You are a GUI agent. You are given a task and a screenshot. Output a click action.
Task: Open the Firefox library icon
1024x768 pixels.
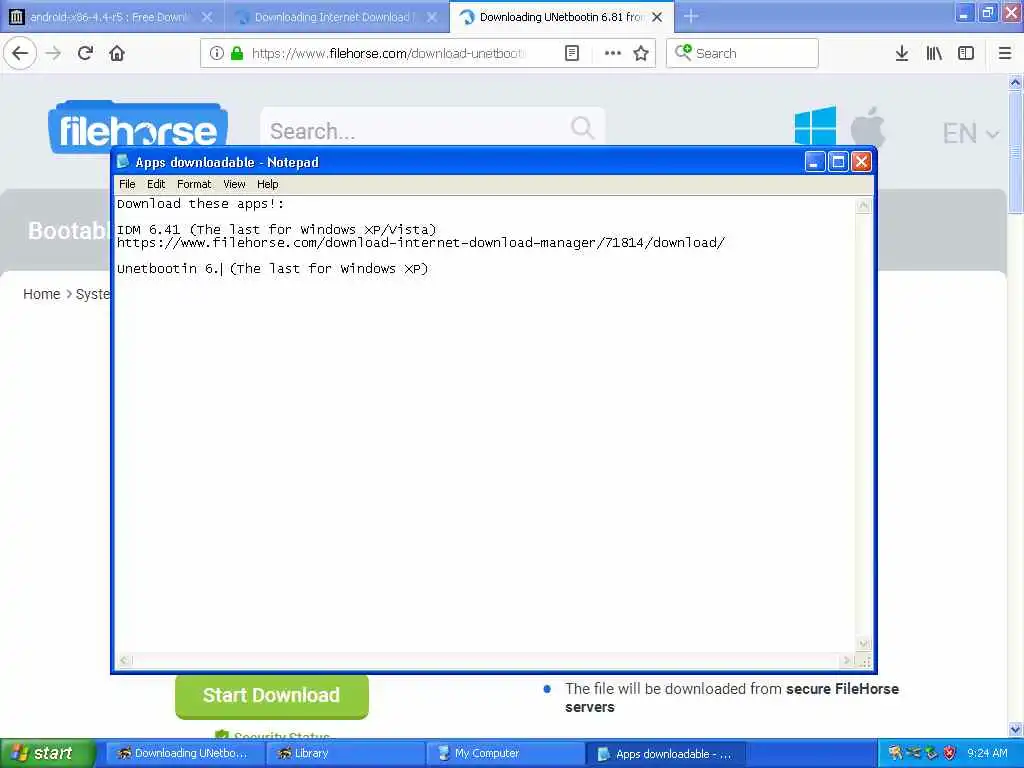(x=934, y=53)
